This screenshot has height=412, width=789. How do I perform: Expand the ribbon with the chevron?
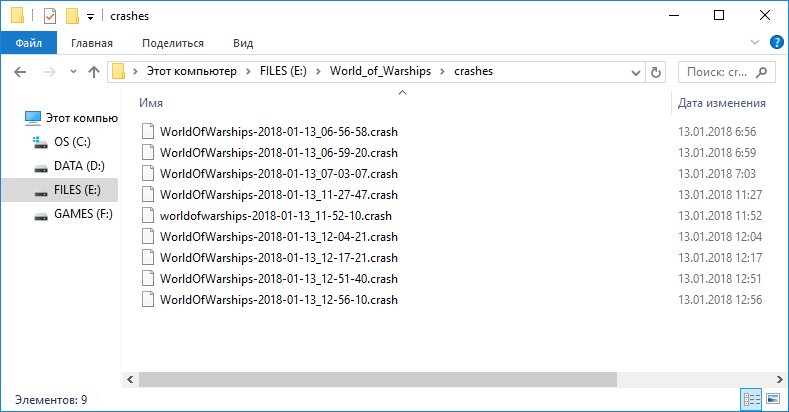point(755,42)
